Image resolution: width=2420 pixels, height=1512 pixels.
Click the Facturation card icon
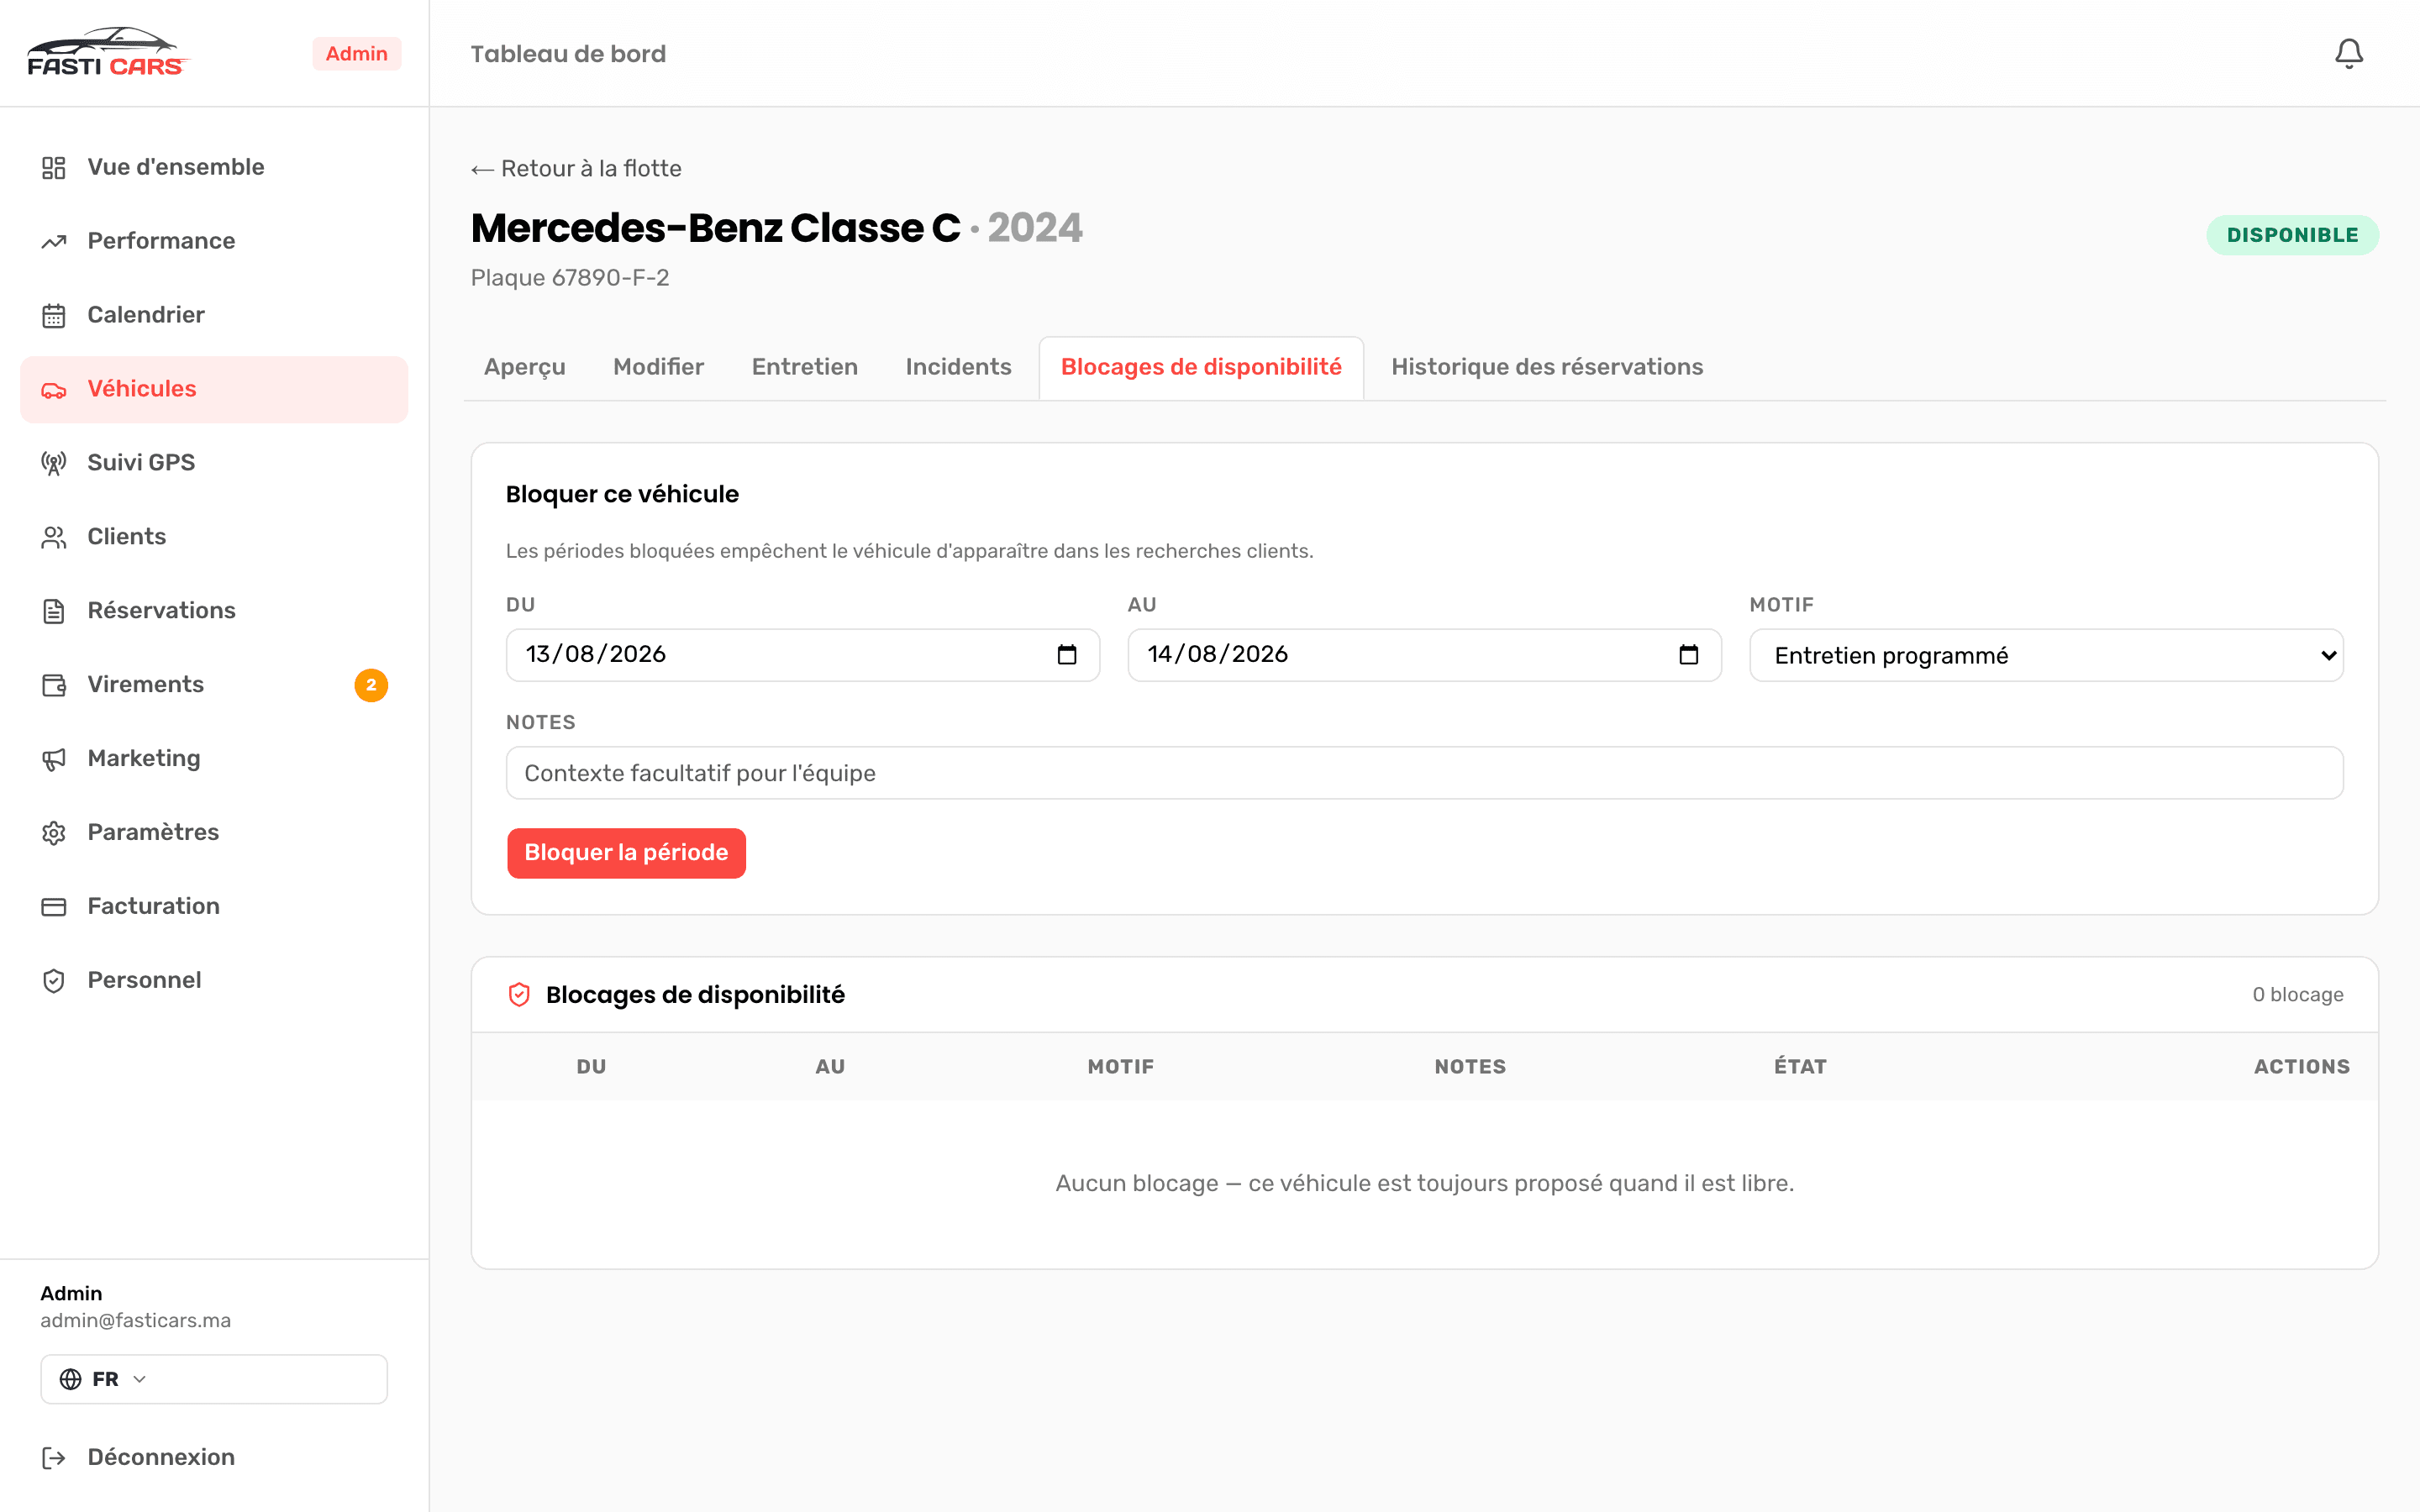click(x=54, y=907)
